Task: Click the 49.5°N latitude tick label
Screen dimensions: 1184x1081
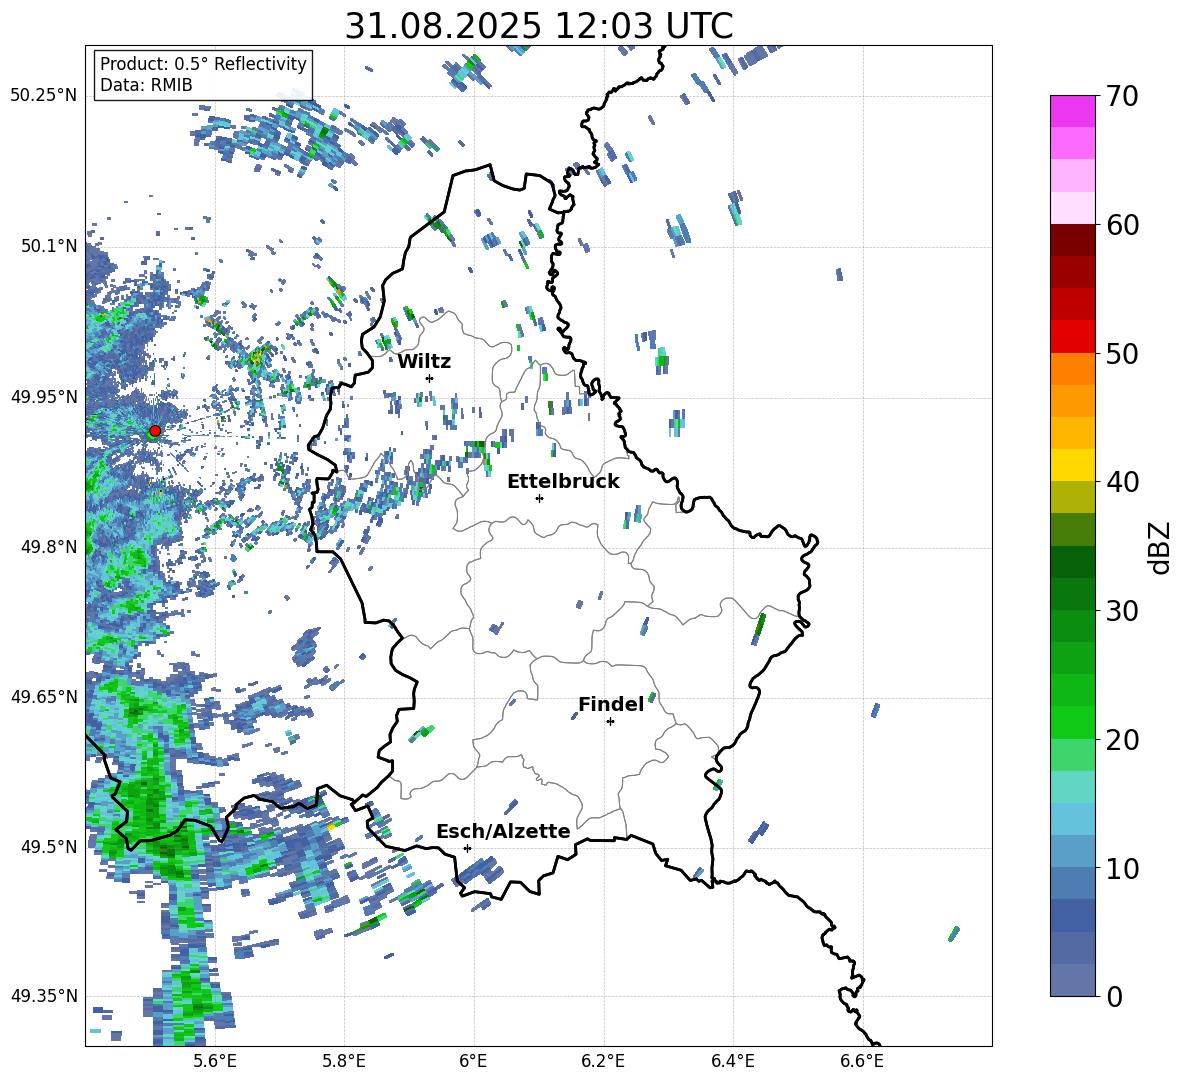Action: coord(49,846)
